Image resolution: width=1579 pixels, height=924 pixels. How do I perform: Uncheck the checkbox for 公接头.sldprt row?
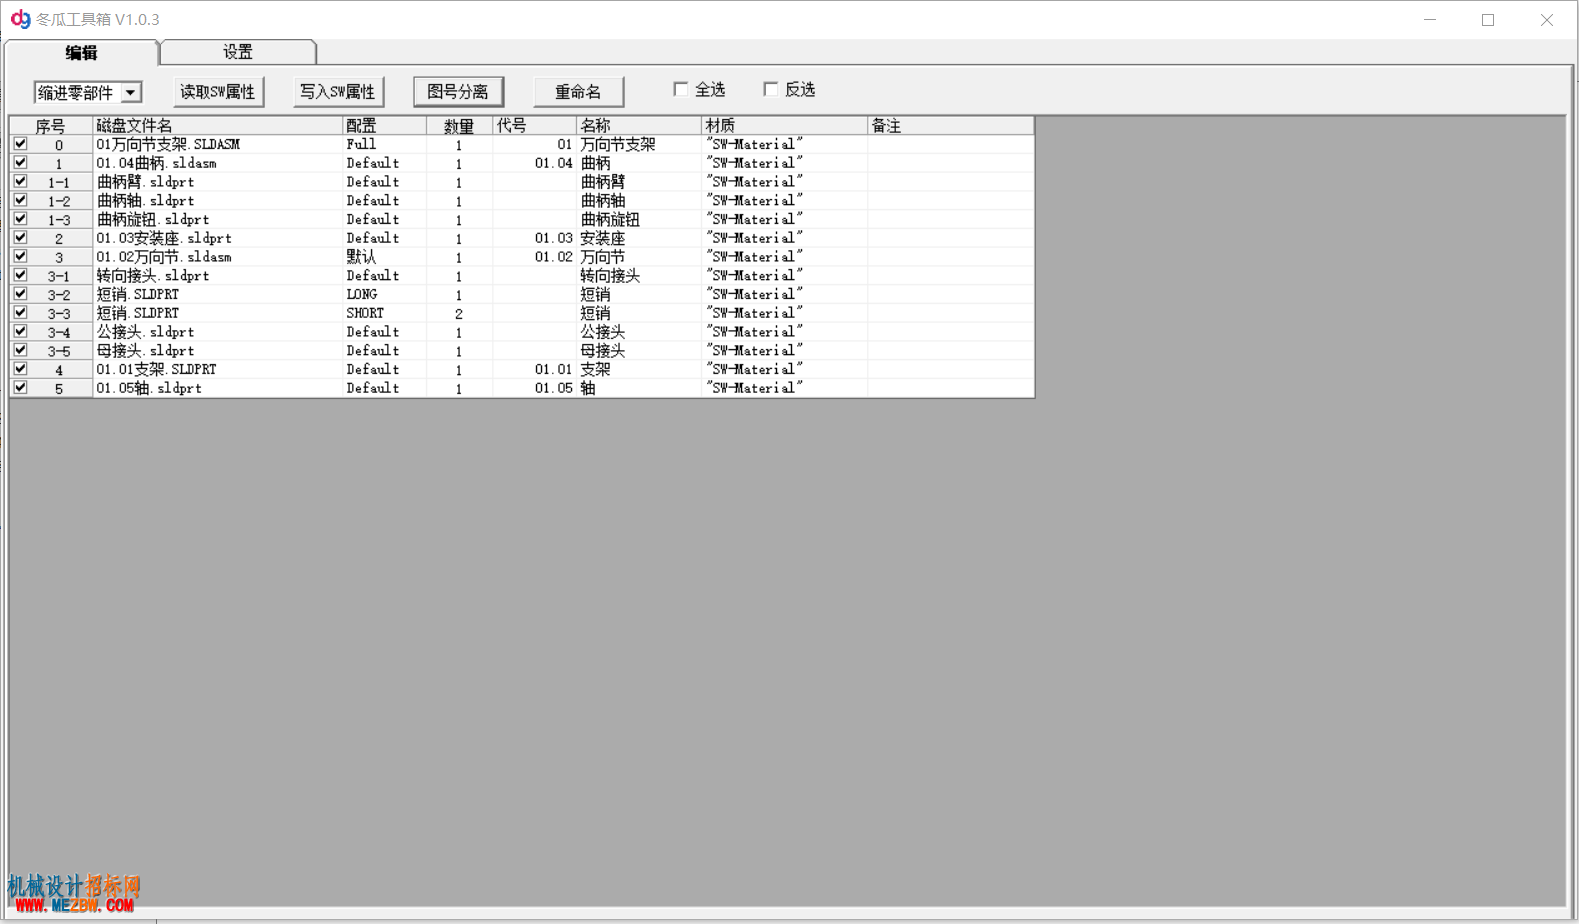pyautogui.click(x=20, y=332)
